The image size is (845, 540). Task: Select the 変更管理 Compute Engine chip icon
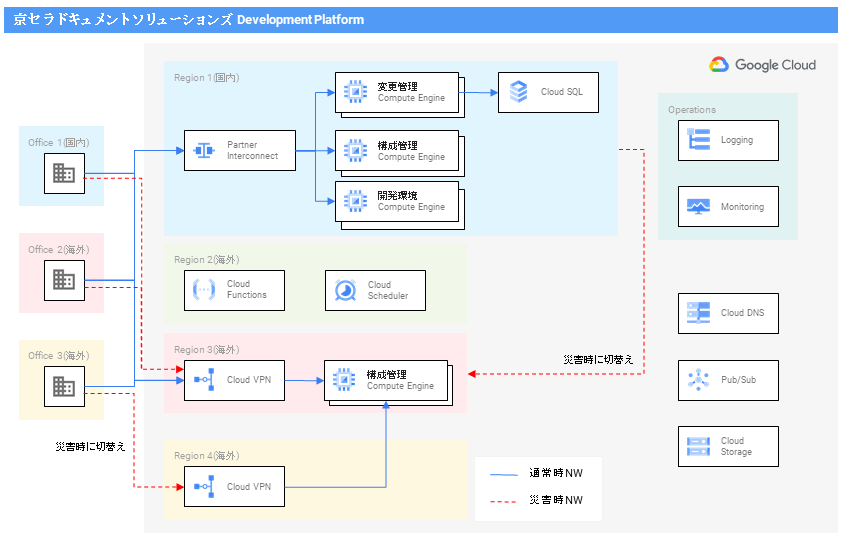(354, 92)
